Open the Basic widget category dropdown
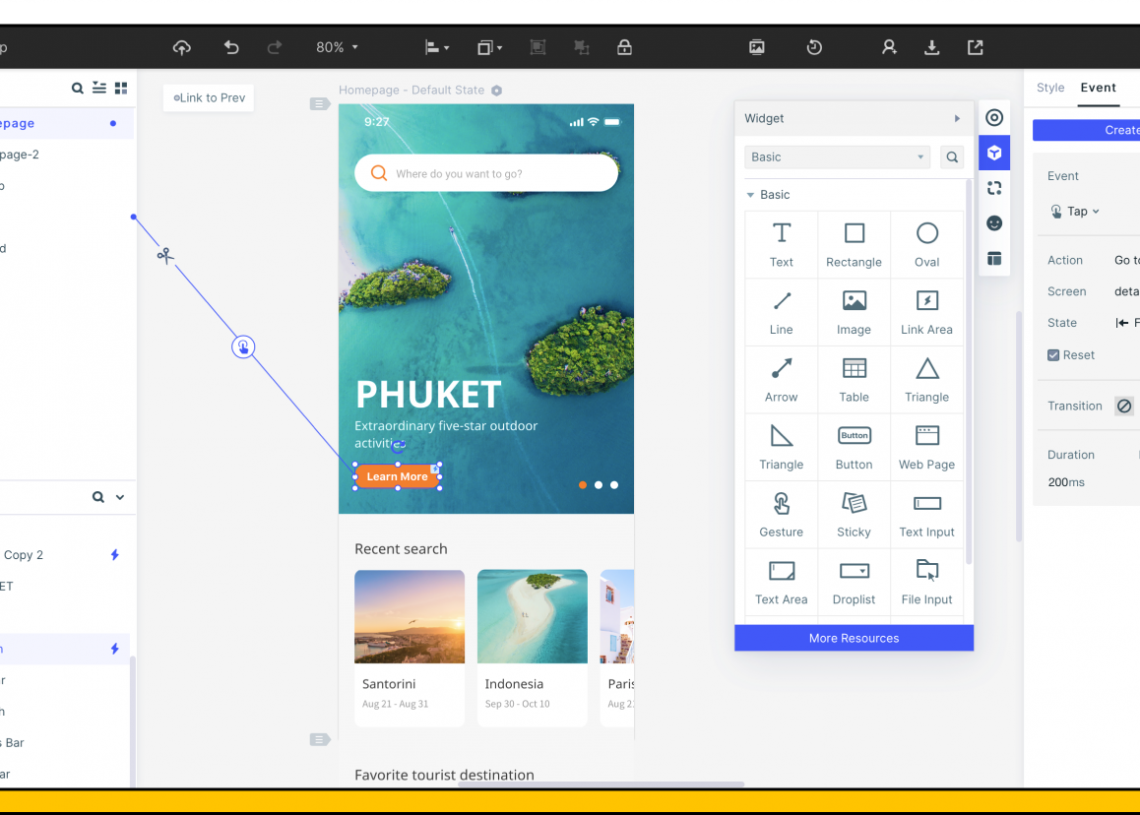Image resolution: width=1140 pixels, height=815 pixels. 838,157
